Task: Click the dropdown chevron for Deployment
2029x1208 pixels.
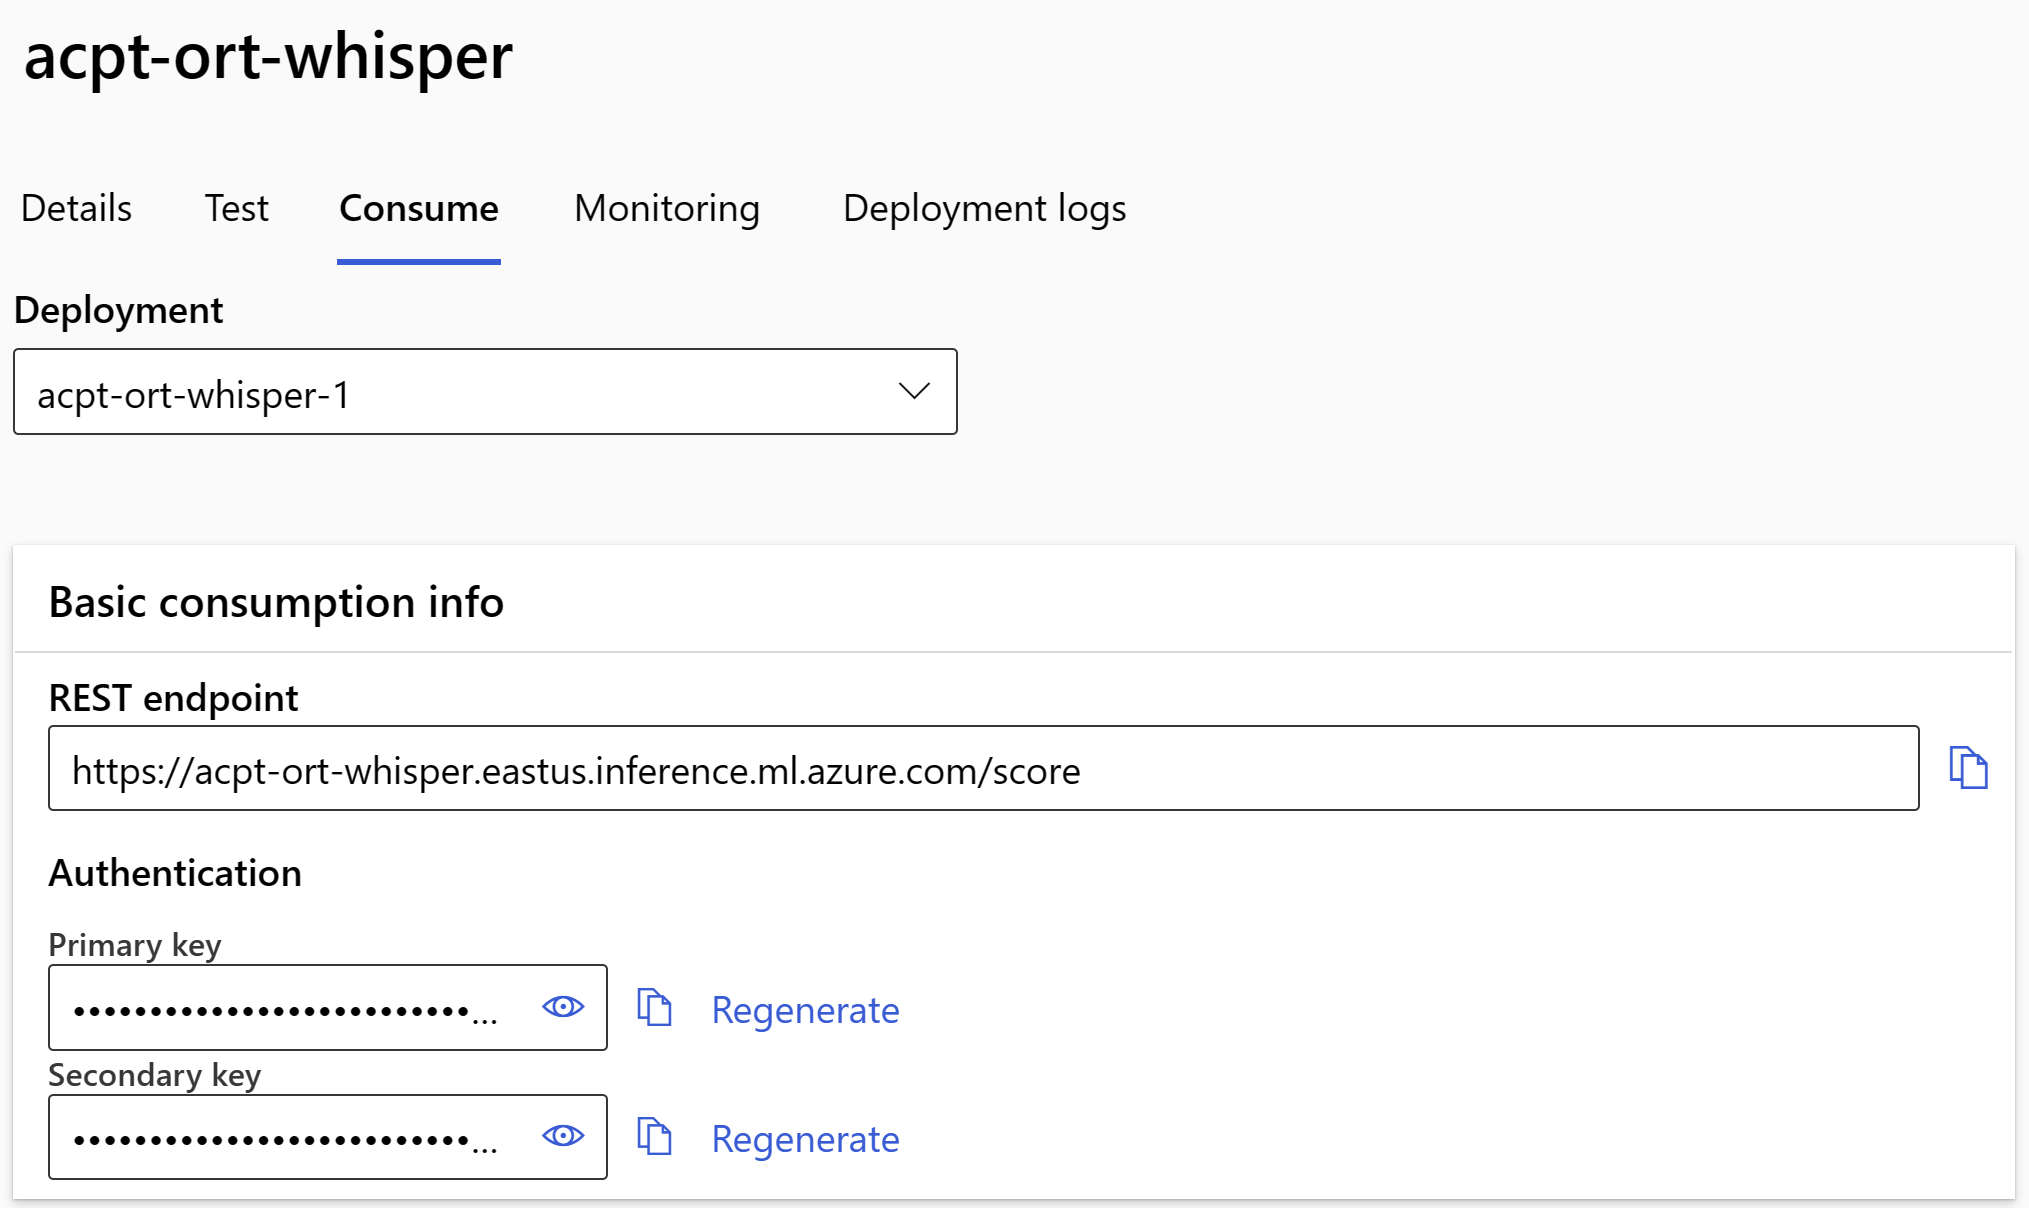Action: tap(913, 392)
